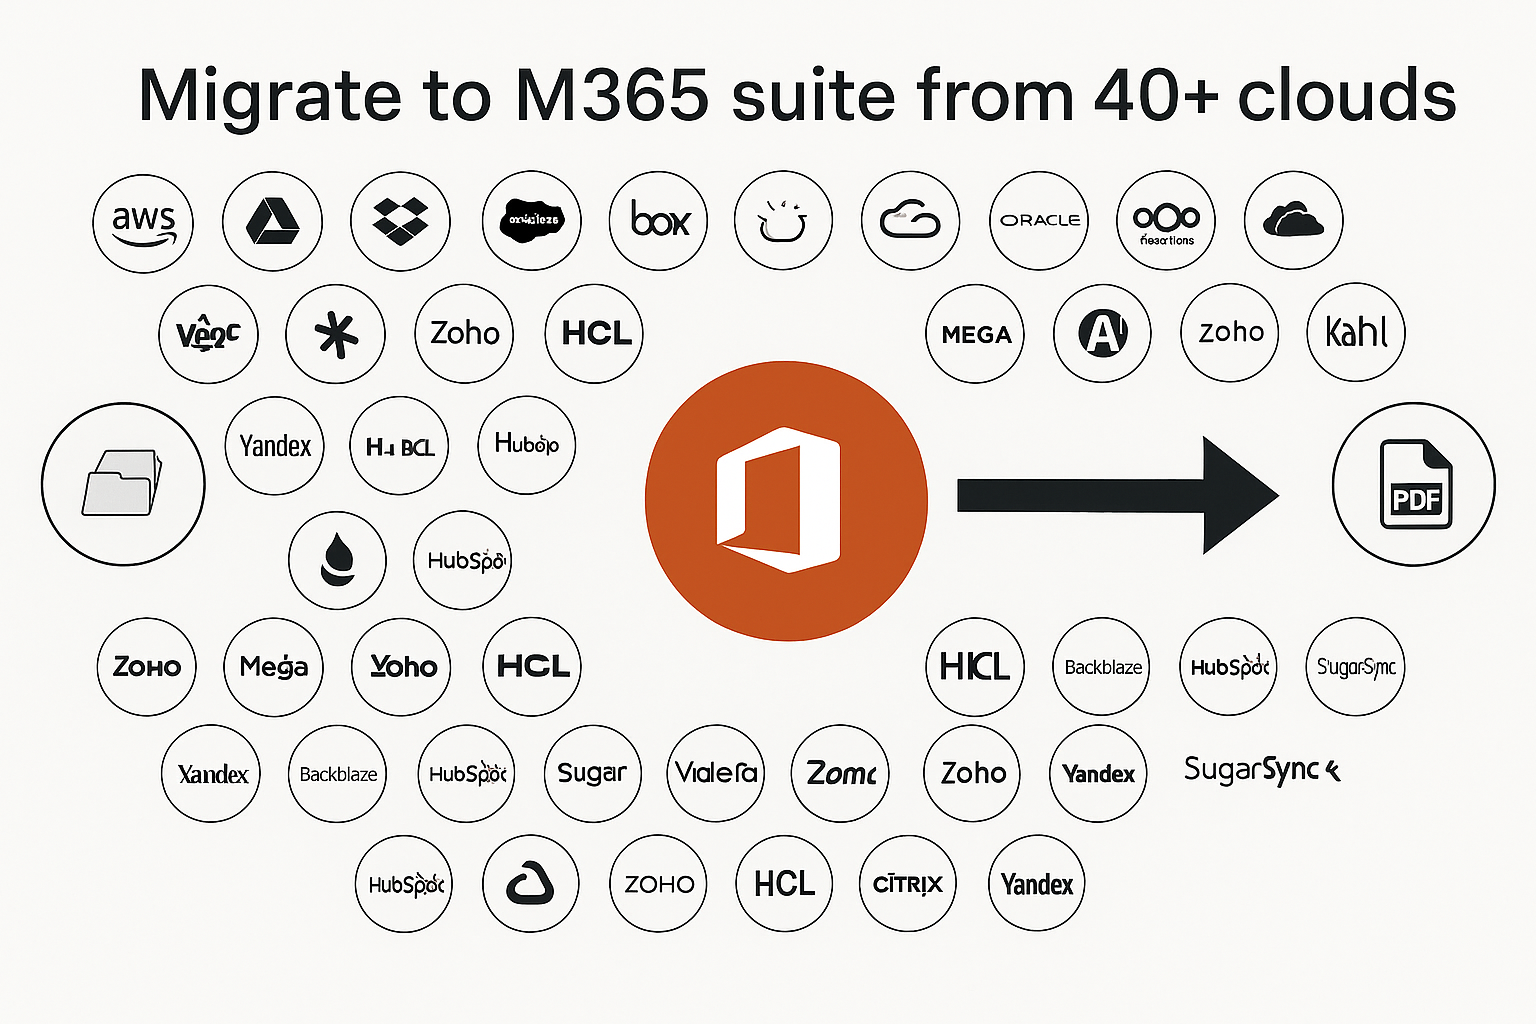The height and width of the screenshot is (1024, 1536).
Task: Click the water droplet icon
Action: coord(337,560)
